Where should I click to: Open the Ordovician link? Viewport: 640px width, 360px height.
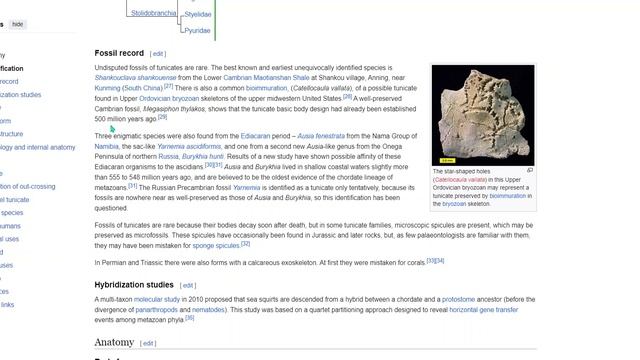[x=154, y=98]
